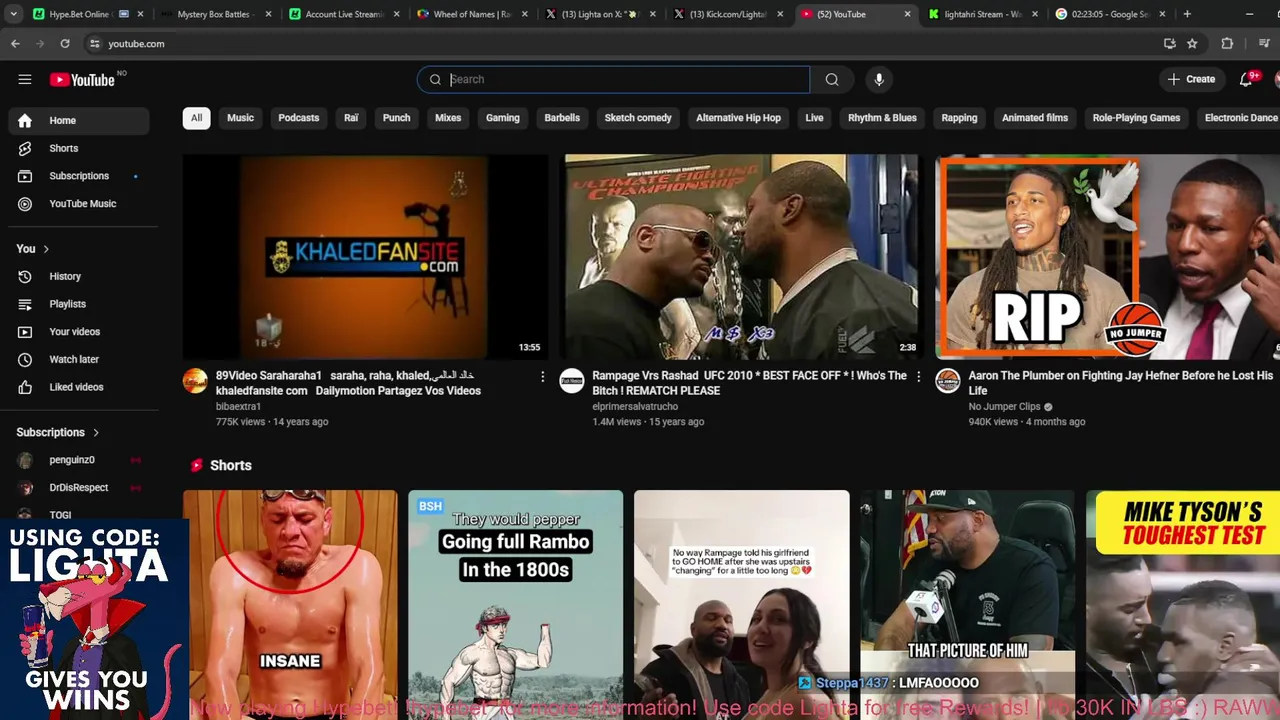Open the No Jumper RIP thumbnail
The width and height of the screenshot is (1280, 720).
tap(1107, 257)
